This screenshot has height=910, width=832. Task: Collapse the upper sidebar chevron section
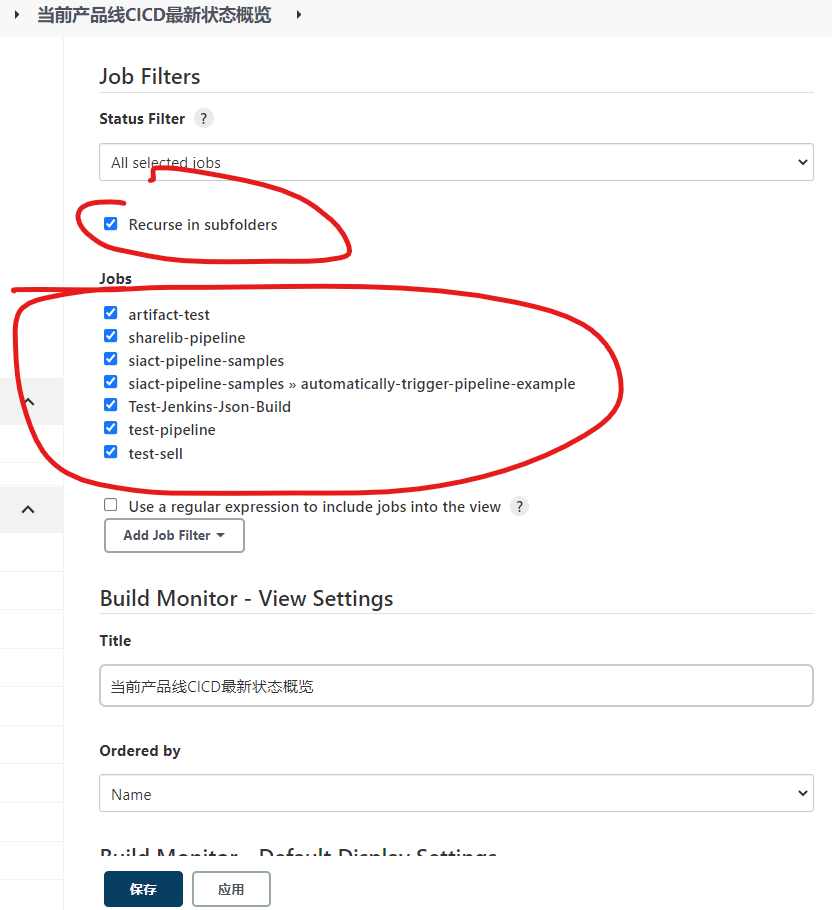click(28, 402)
